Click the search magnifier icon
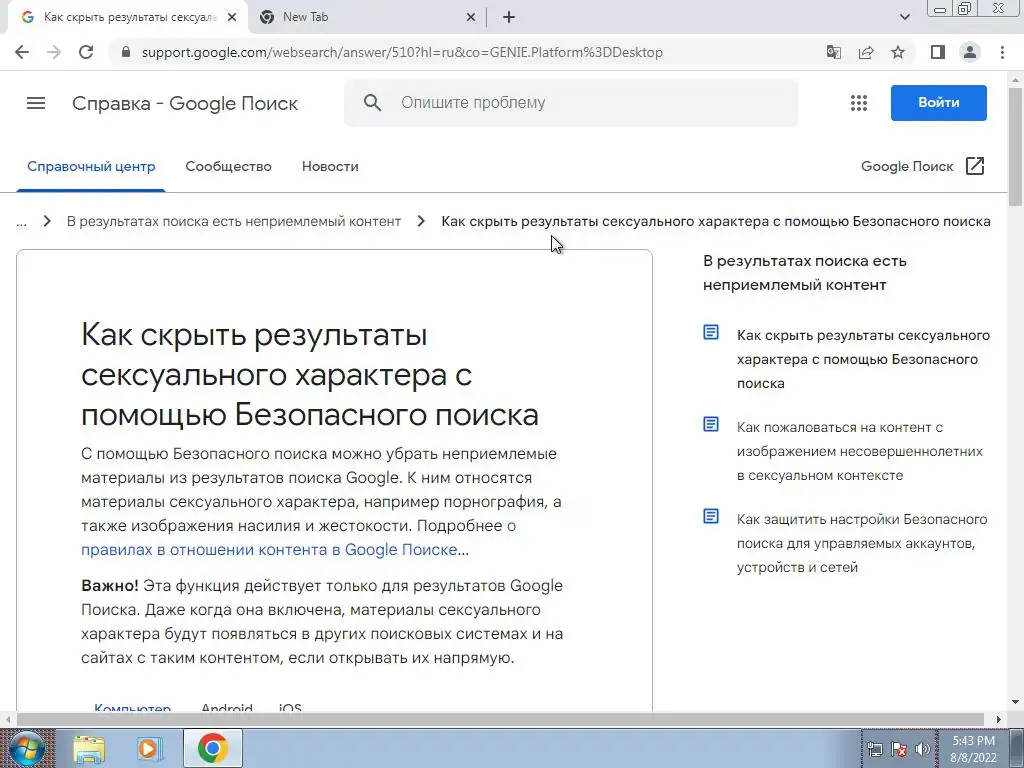 pyautogui.click(x=372, y=103)
